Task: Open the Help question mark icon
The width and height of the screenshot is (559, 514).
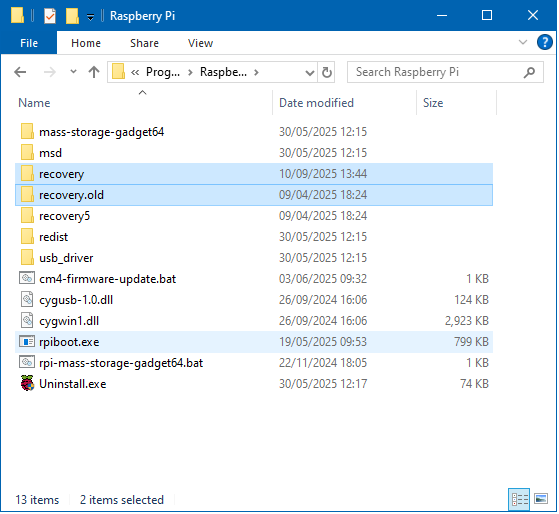Action: [544, 42]
